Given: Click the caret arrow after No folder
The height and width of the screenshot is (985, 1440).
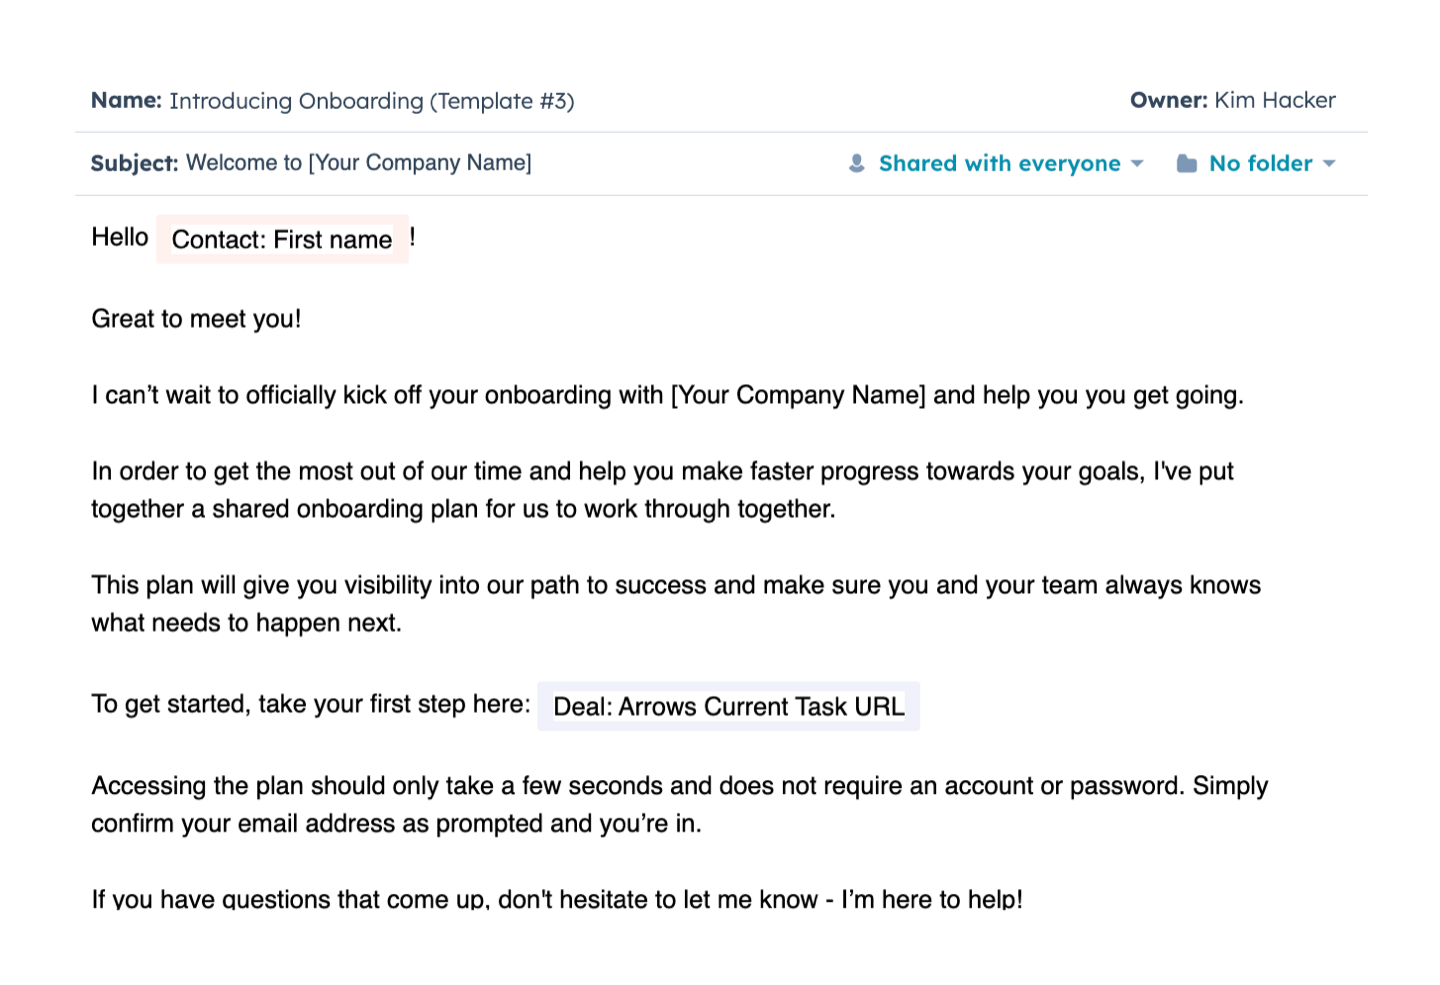Looking at the screenshot, I should click(1329, 163).
